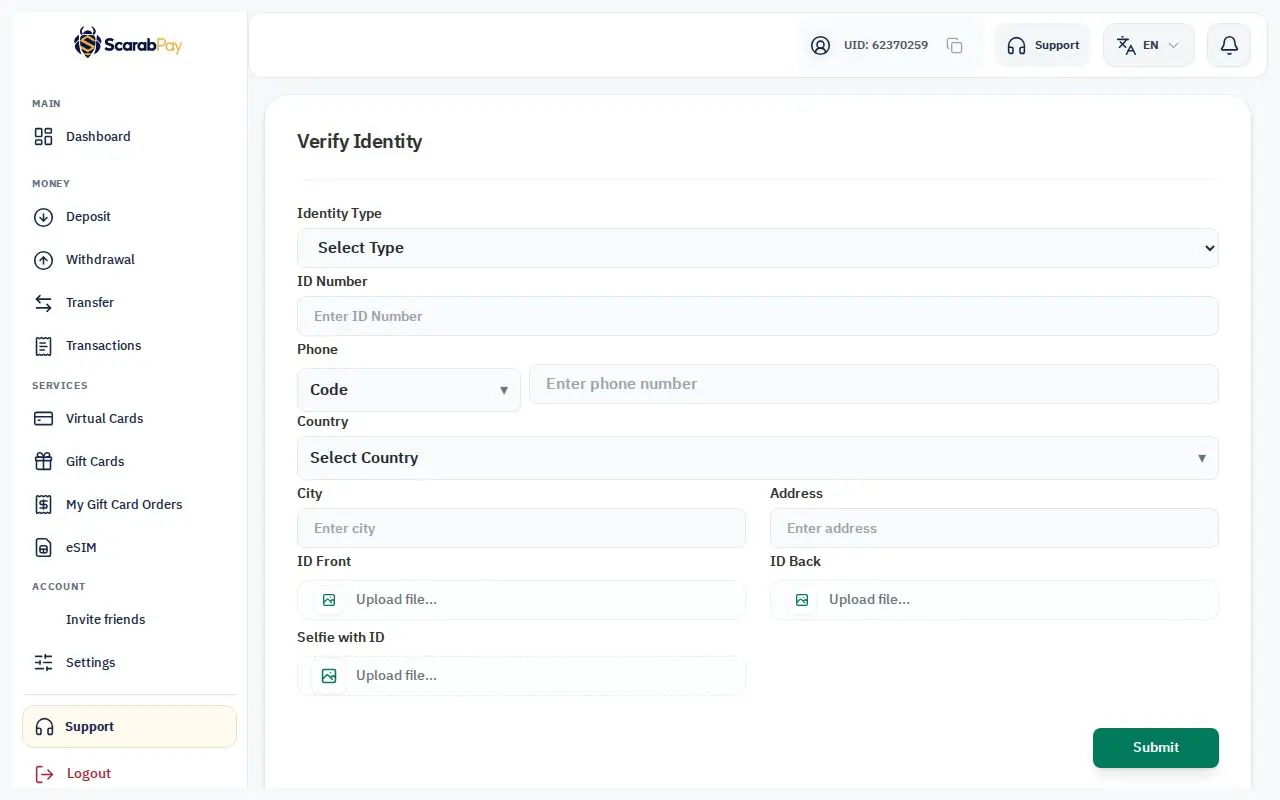Click the phone number input field

tap(874, 384)
